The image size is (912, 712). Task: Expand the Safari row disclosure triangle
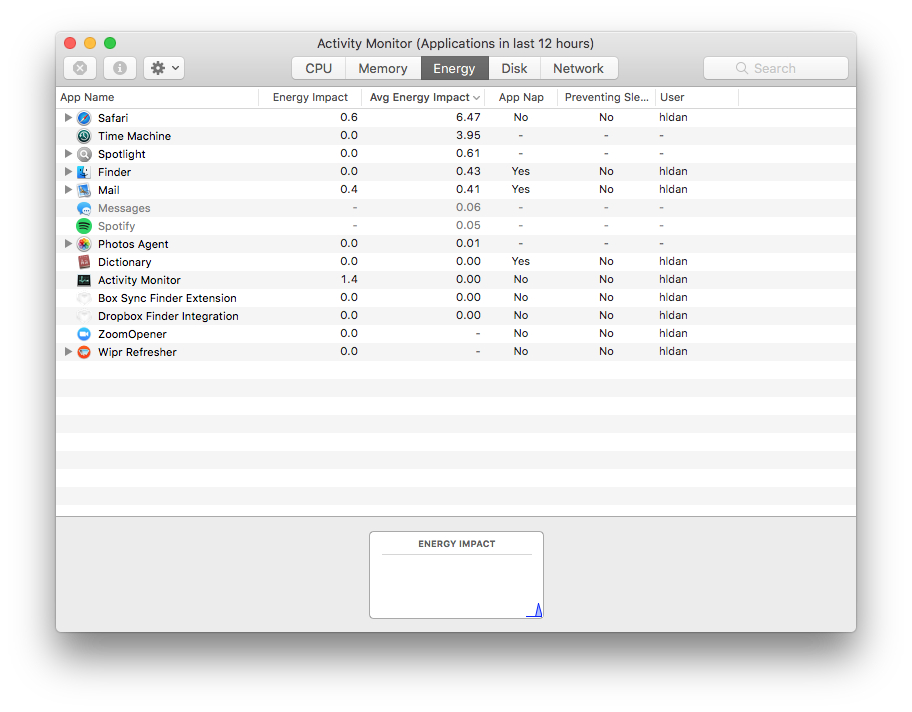coord(68,118)
